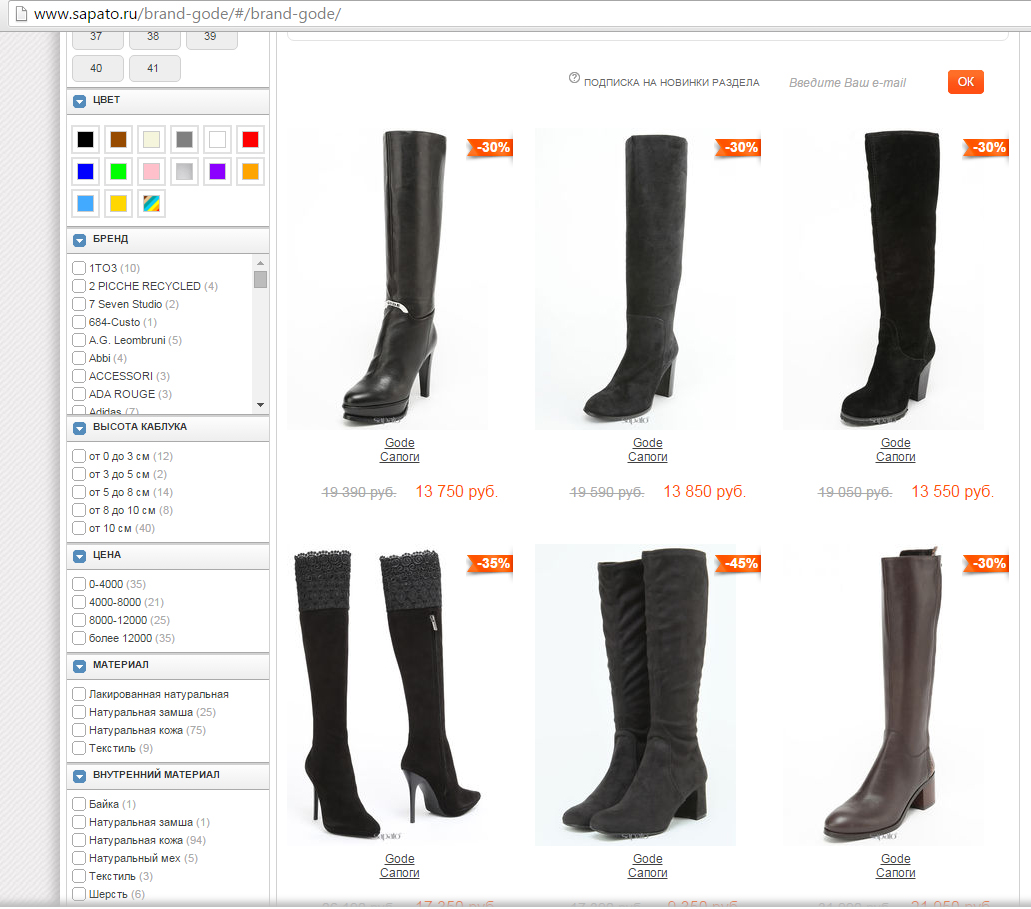Choose the green color swatch

[118, 171]
